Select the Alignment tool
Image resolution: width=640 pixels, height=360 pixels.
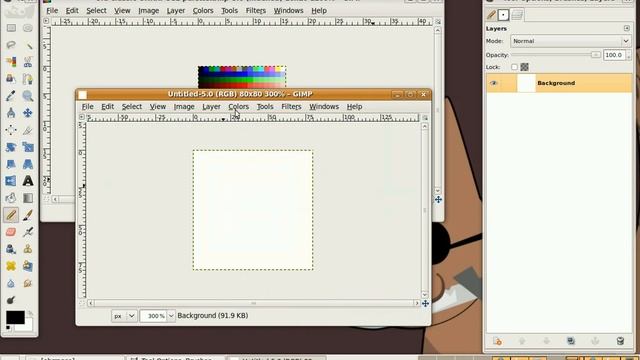coord(11,130)
